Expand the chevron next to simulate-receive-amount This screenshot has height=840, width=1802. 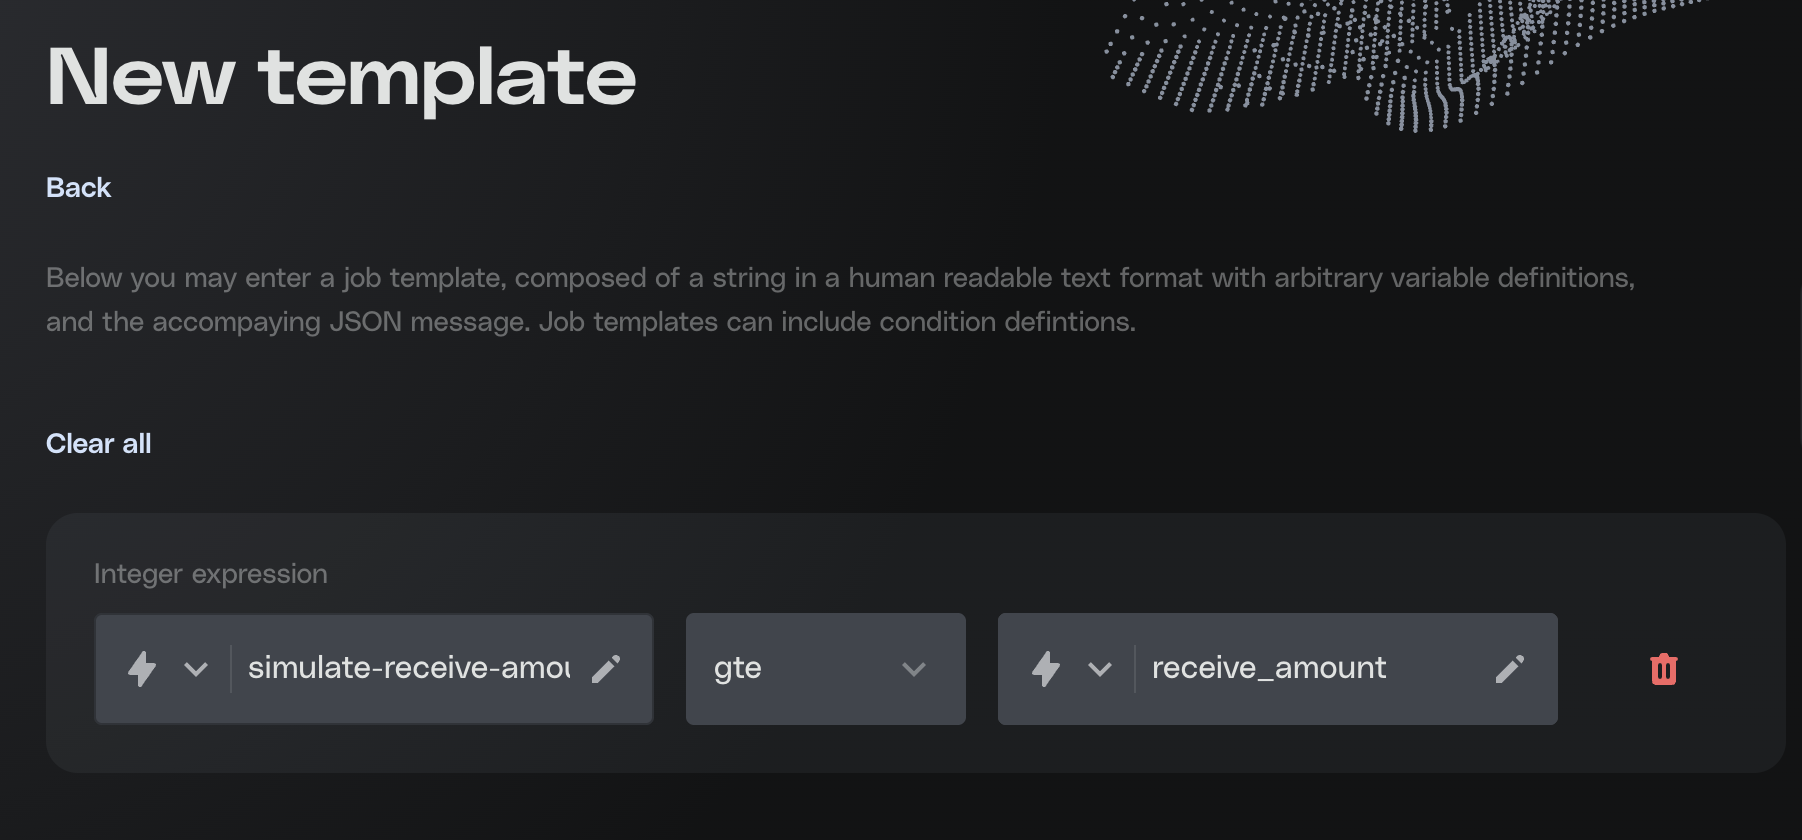[196, 669]
